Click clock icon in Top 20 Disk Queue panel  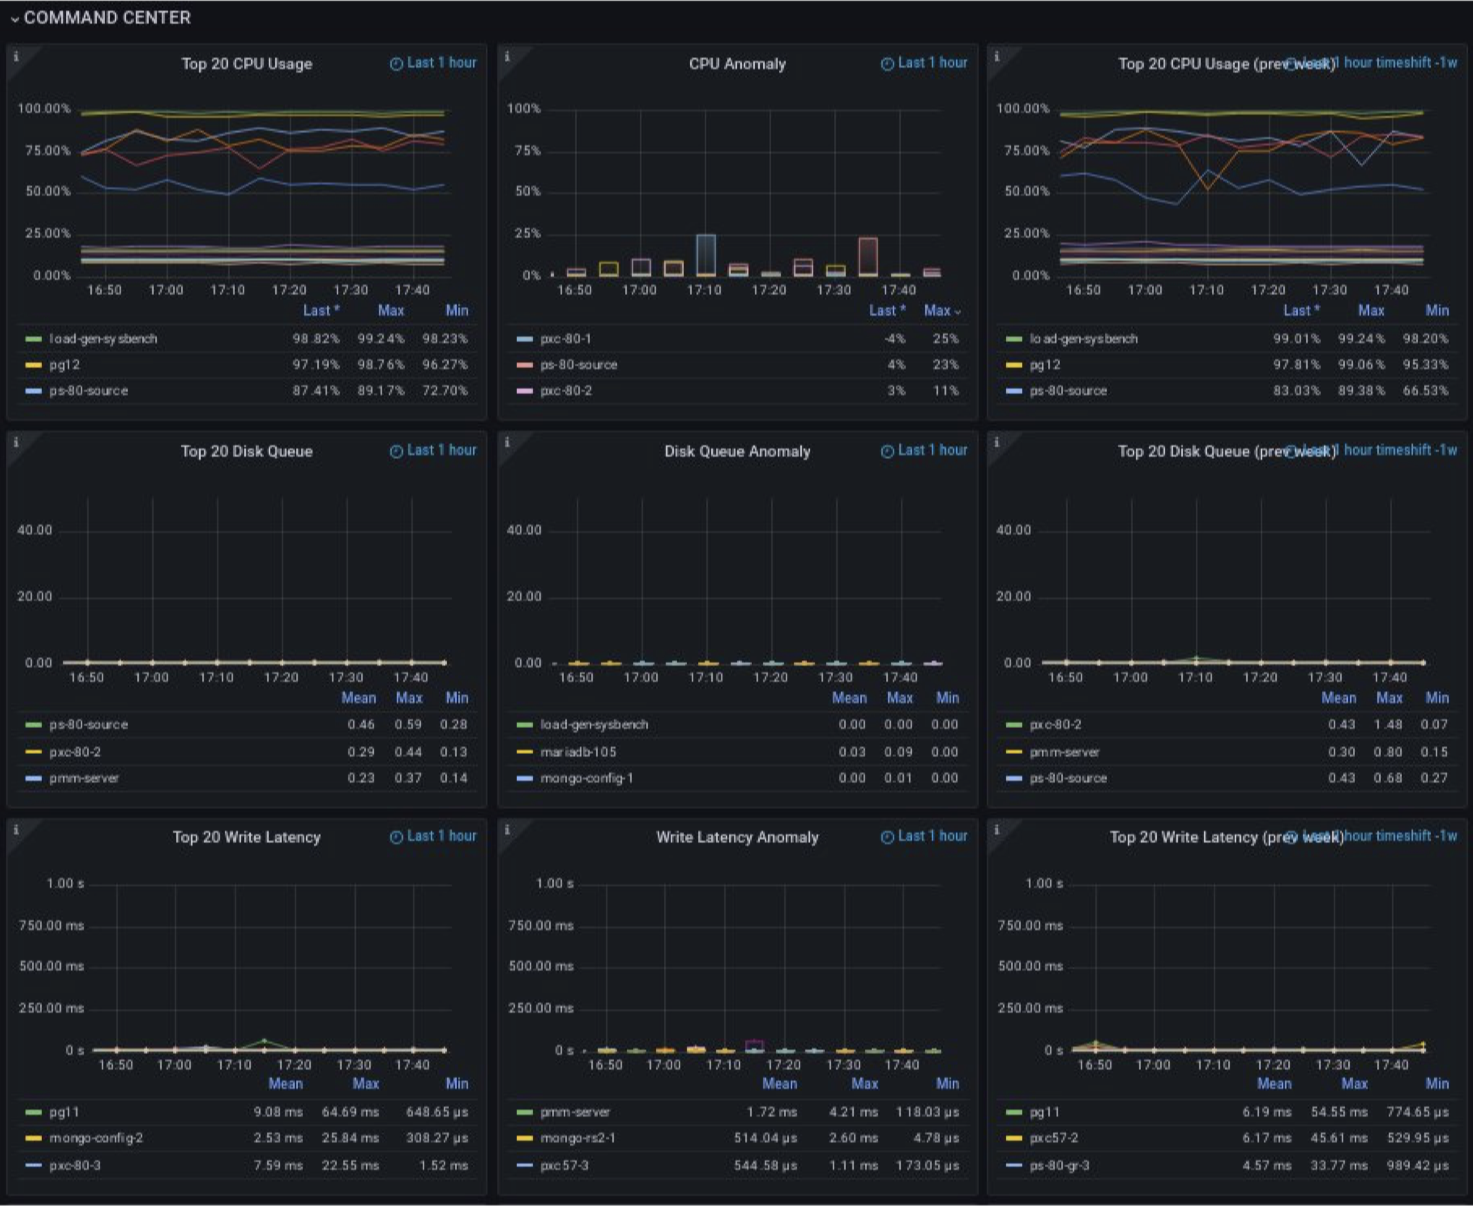pos(396,451)
